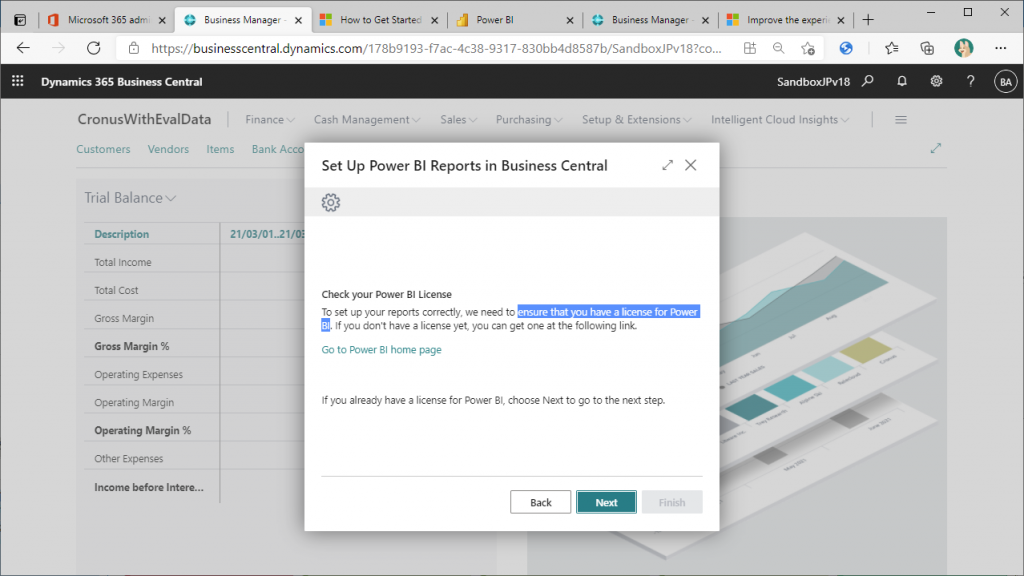Click the gear icon in setup dialog

click(331, 202)
